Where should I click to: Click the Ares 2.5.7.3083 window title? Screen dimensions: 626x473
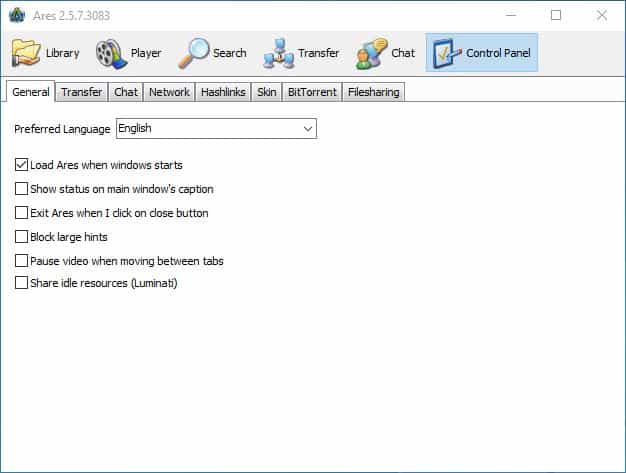click(71, 16)
